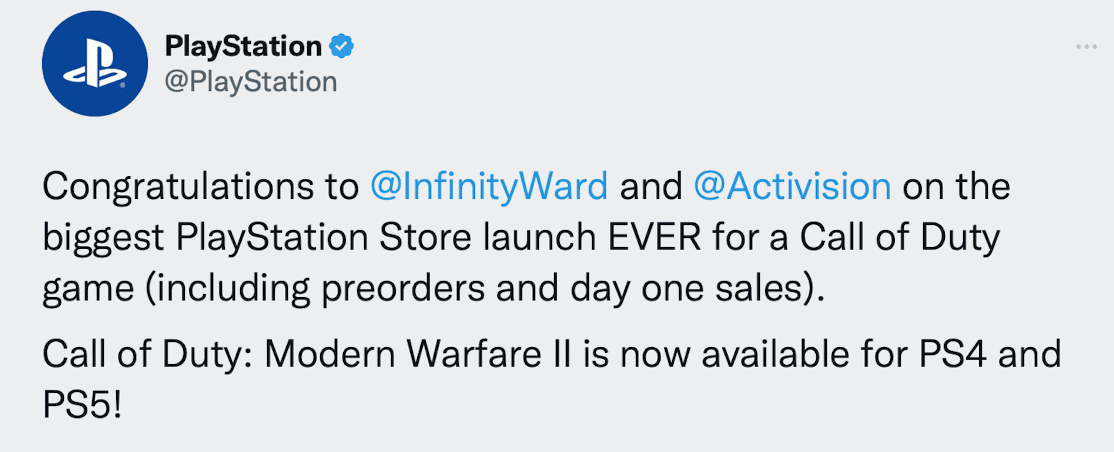Viewport: 1114px width, 452px height.
Task: Open the PlayStation display name
Action: (x=243, y=47)
